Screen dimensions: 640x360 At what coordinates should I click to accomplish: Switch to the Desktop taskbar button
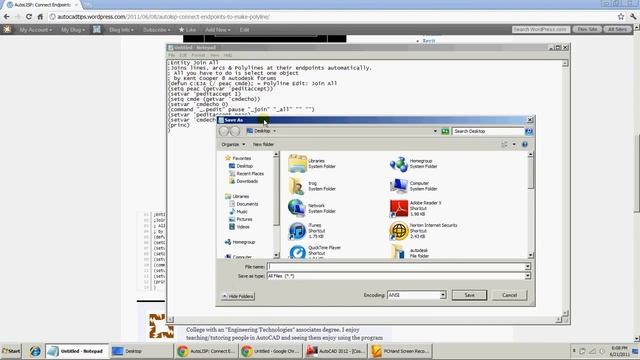(x=141, y=351)
